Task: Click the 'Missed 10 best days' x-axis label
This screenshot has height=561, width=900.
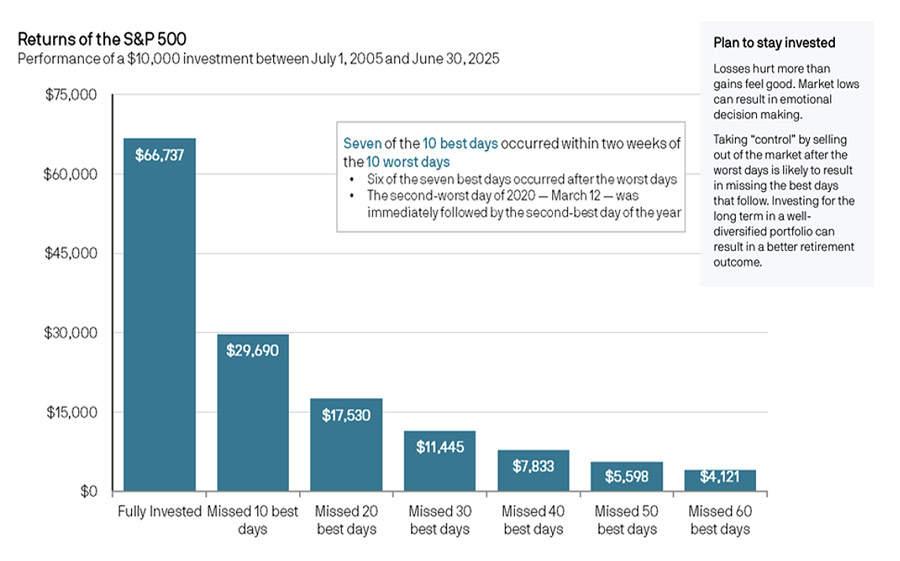Action: coord(252,520)
